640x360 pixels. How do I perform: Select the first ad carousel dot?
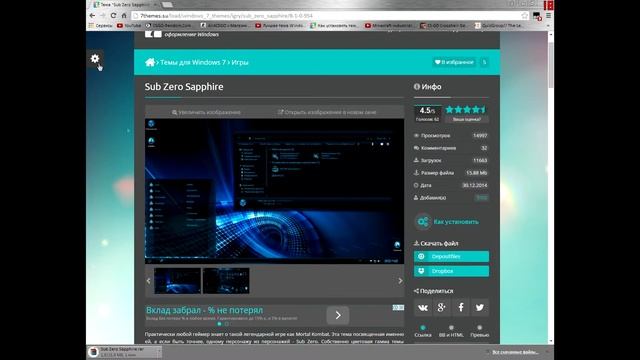[x=219, y=324]
